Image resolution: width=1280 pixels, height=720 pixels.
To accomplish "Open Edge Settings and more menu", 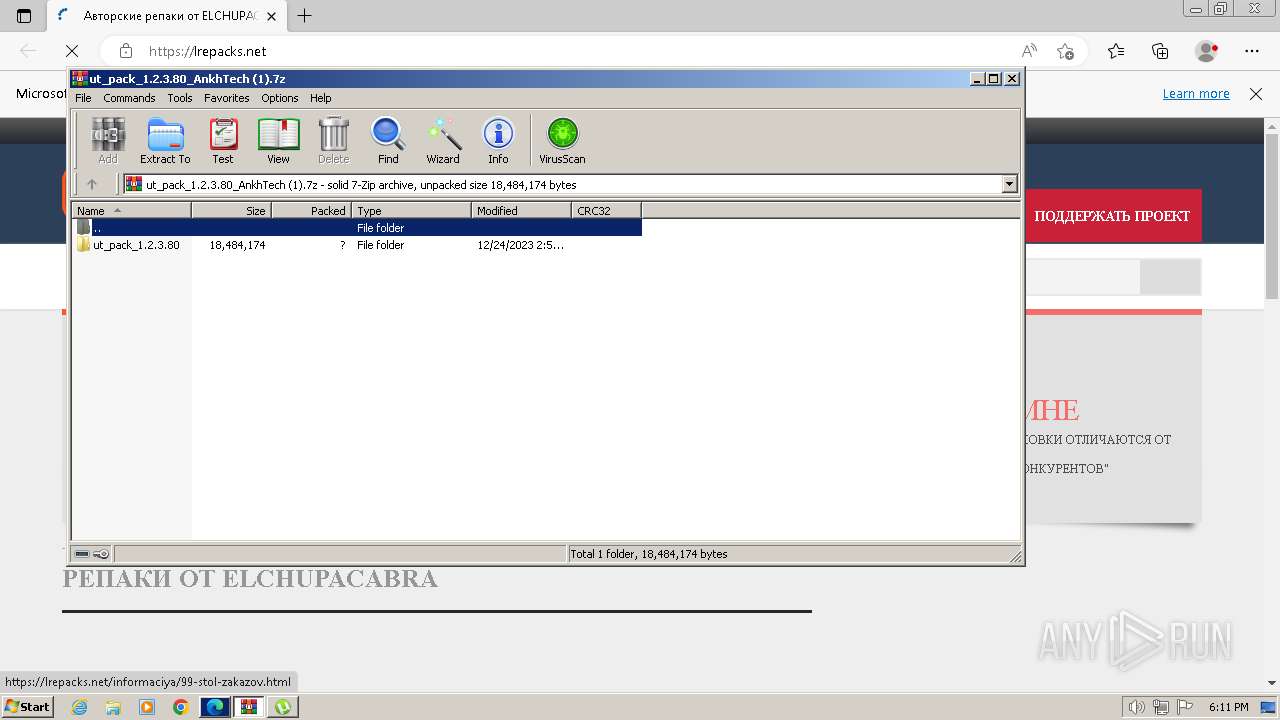I will (1252, 51).
